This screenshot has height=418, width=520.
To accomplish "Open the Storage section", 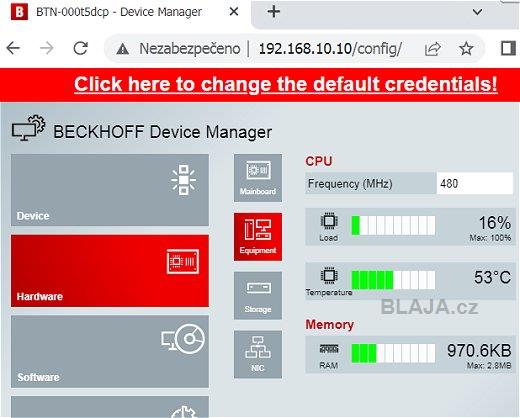I will point(258,296).
